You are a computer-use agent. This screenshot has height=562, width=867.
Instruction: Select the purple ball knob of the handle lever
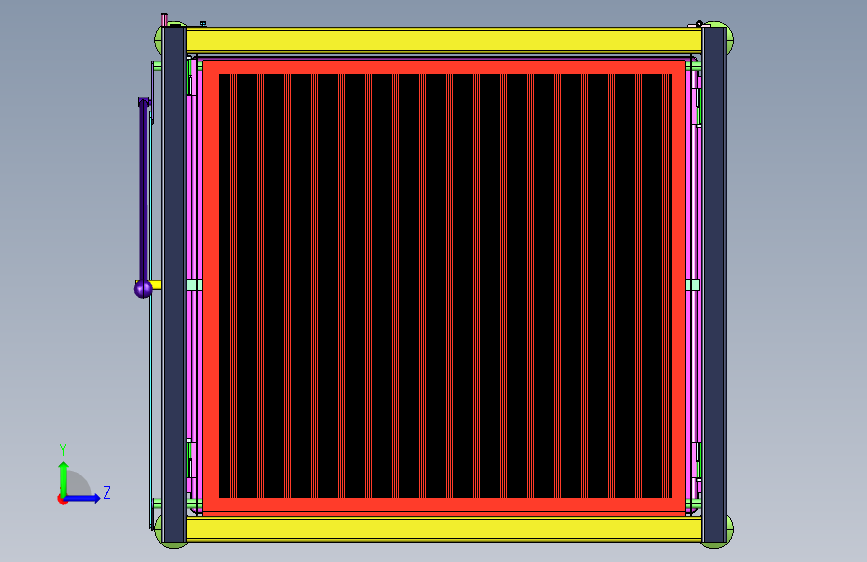pyautogui.click(x=143, y=289)
